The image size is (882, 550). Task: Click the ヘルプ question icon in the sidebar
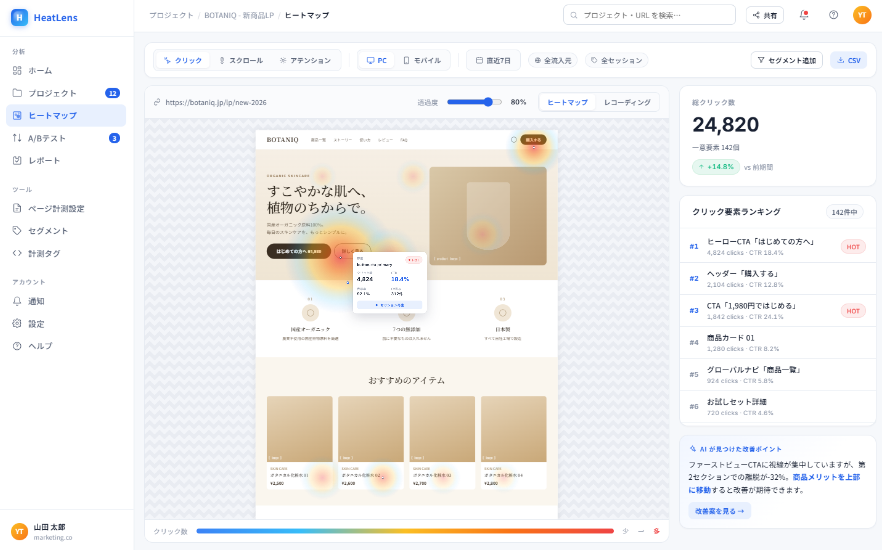point(17,346)
